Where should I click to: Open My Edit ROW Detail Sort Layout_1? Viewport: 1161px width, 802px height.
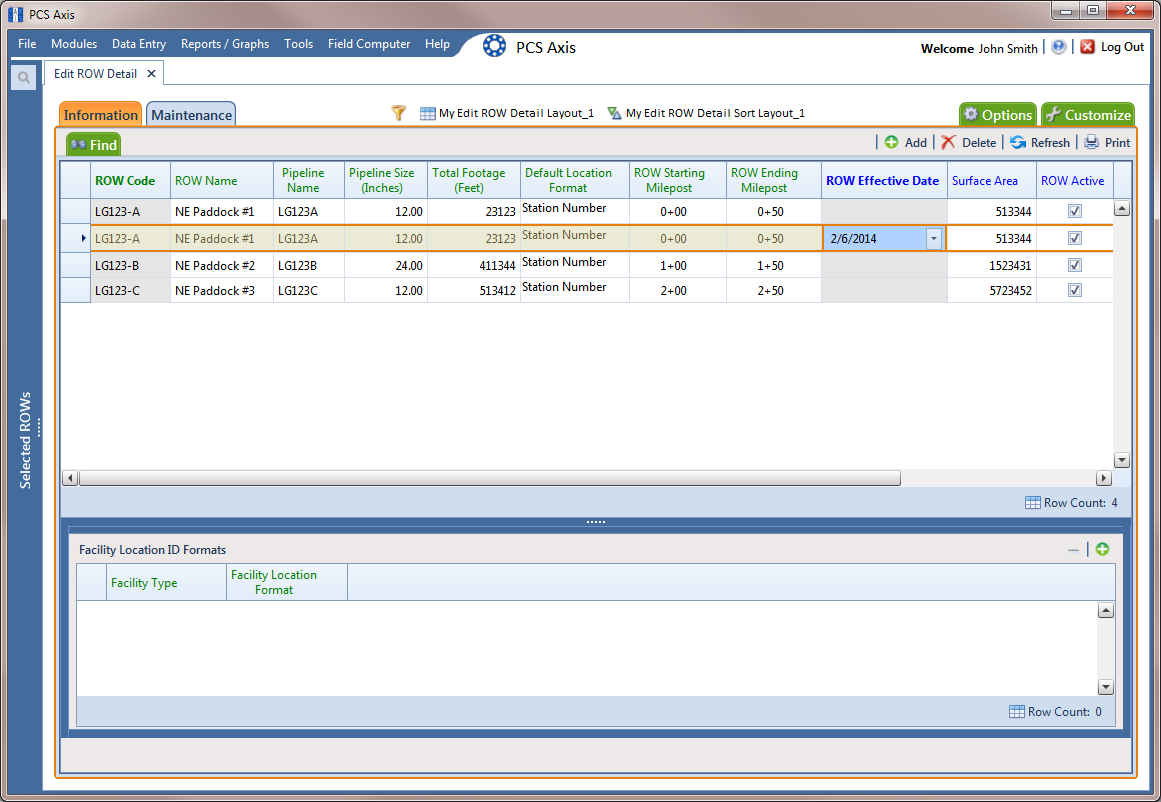click(706, 113)
